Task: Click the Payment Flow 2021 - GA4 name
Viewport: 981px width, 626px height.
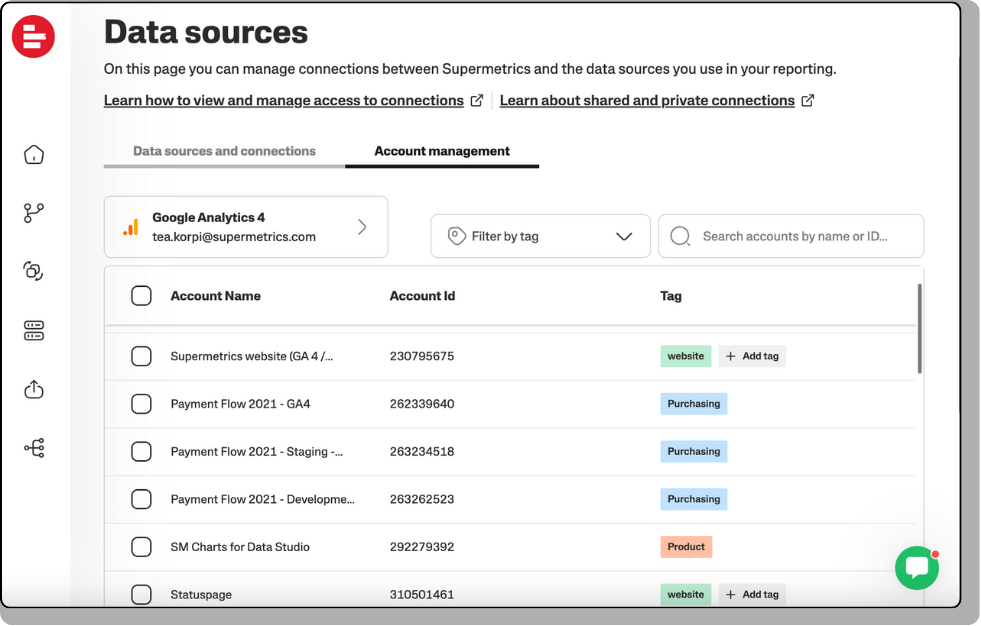Action: click(x=240, y=404)
